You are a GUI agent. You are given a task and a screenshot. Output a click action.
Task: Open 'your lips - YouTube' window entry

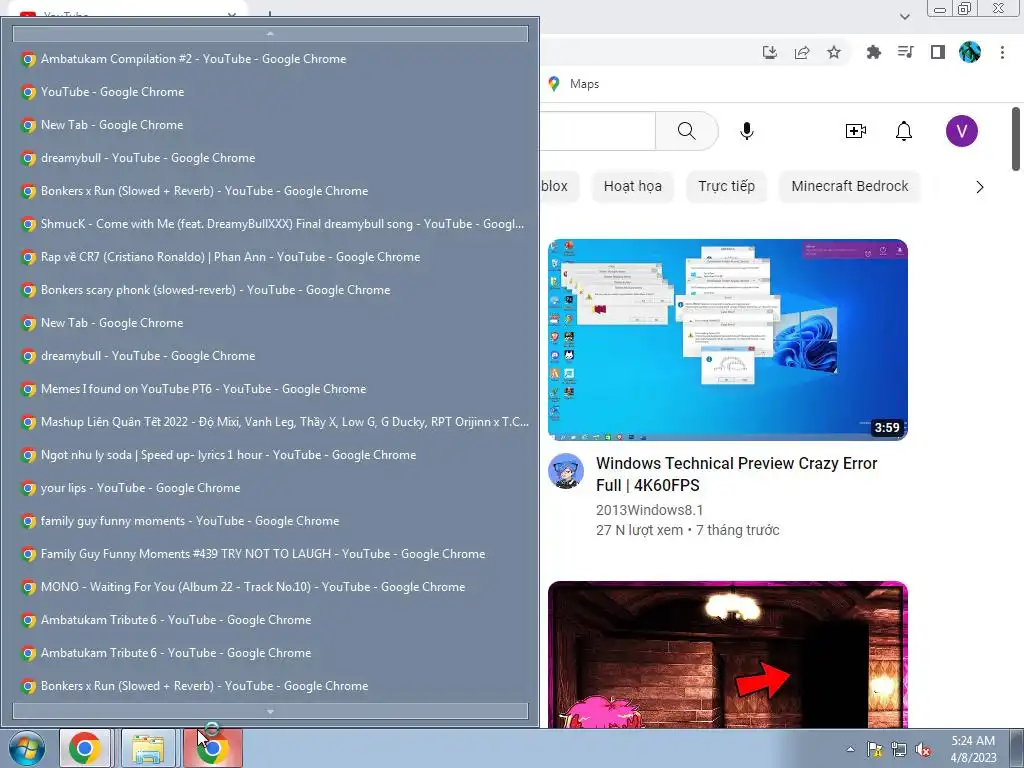pyautogui.click(x=270, y=488)
